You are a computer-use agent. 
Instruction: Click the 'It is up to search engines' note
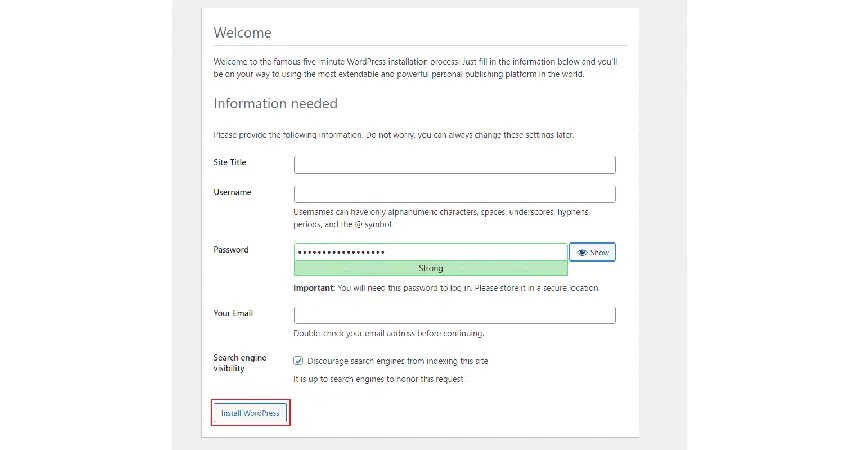click(379, 379)
